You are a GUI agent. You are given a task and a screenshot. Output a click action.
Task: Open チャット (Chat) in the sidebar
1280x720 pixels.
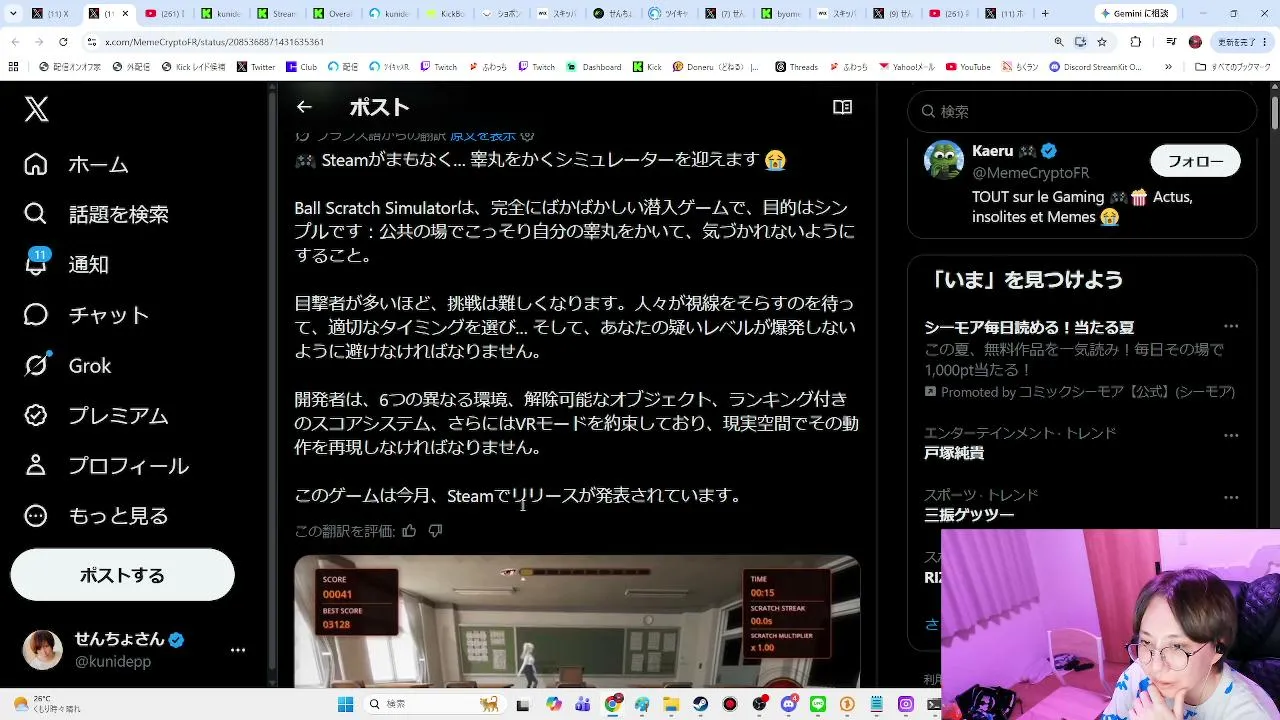click(86, 315)
